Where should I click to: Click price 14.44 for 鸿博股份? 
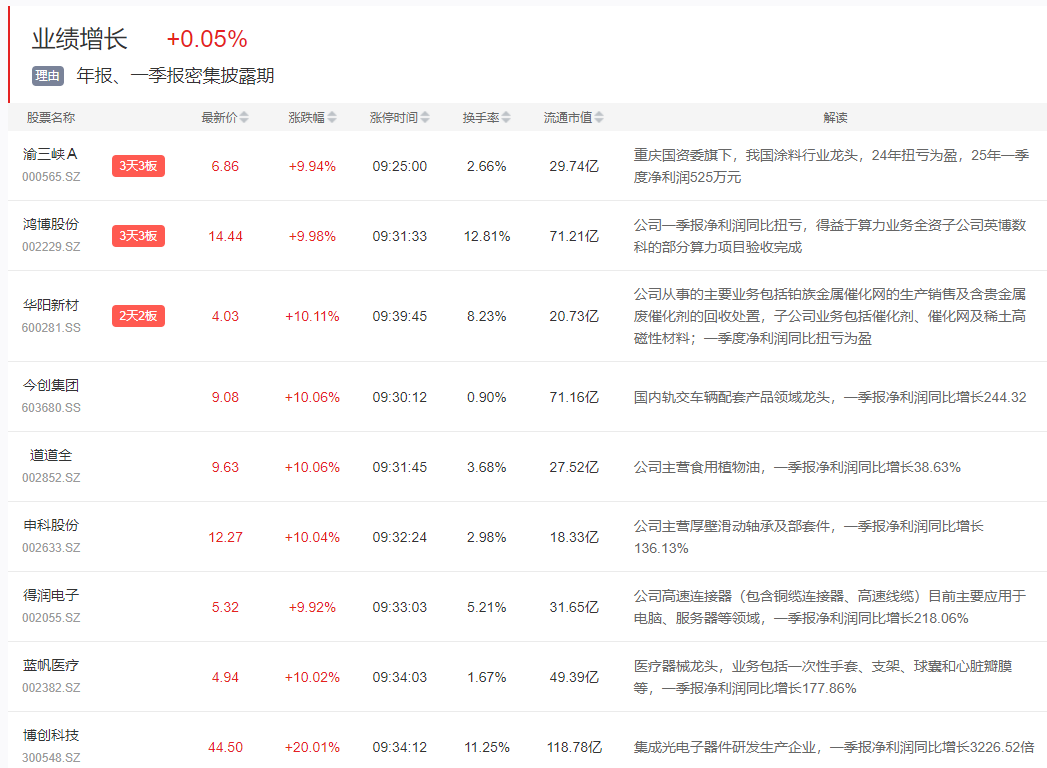[x=225, y=236]
